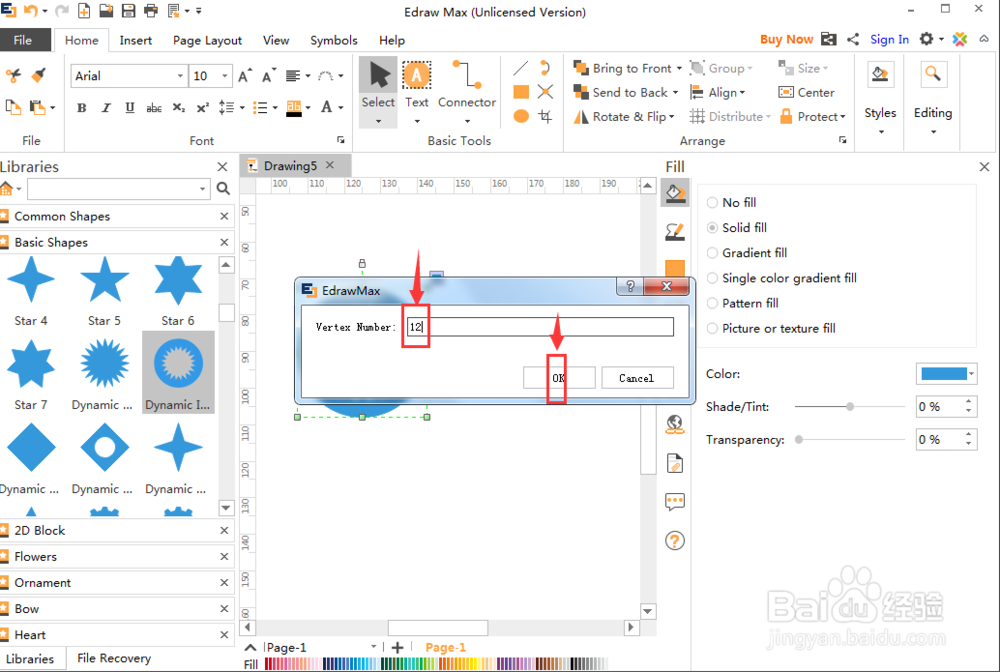Open the File menu

pos(23,40)
